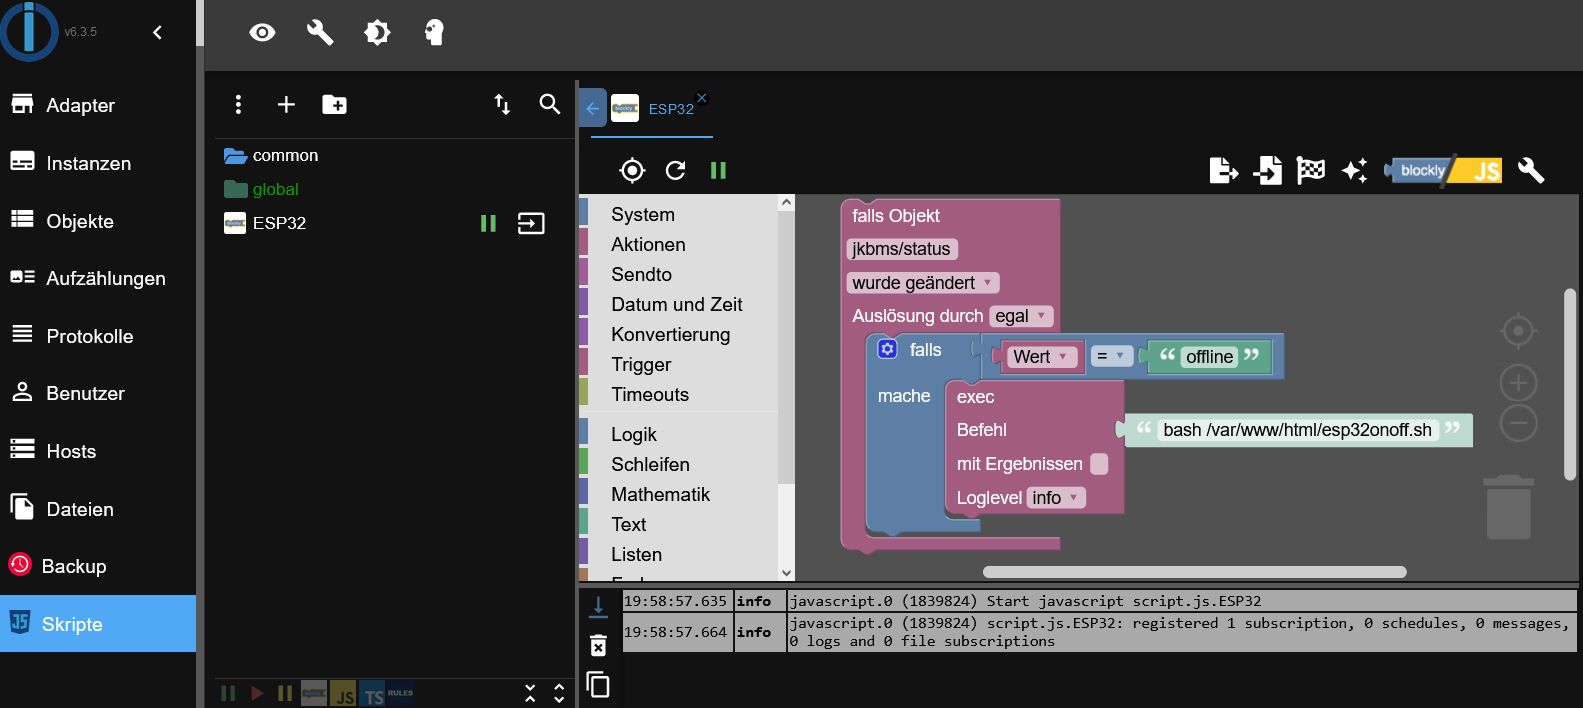Add new folder in scripts list
Image resolution: width=1583 pixels, height=708 pixels.
(x=334, y=105)
